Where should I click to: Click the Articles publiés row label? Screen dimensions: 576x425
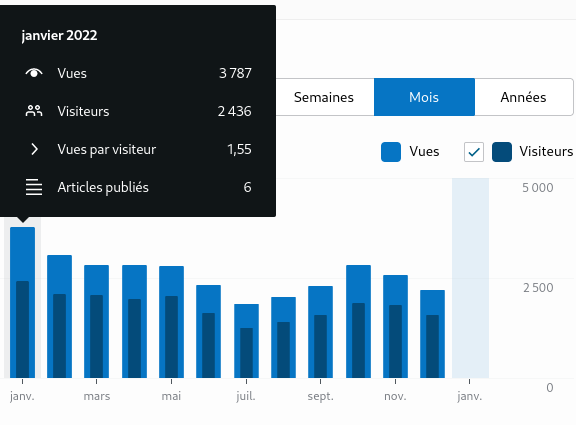tap(103, 187)
